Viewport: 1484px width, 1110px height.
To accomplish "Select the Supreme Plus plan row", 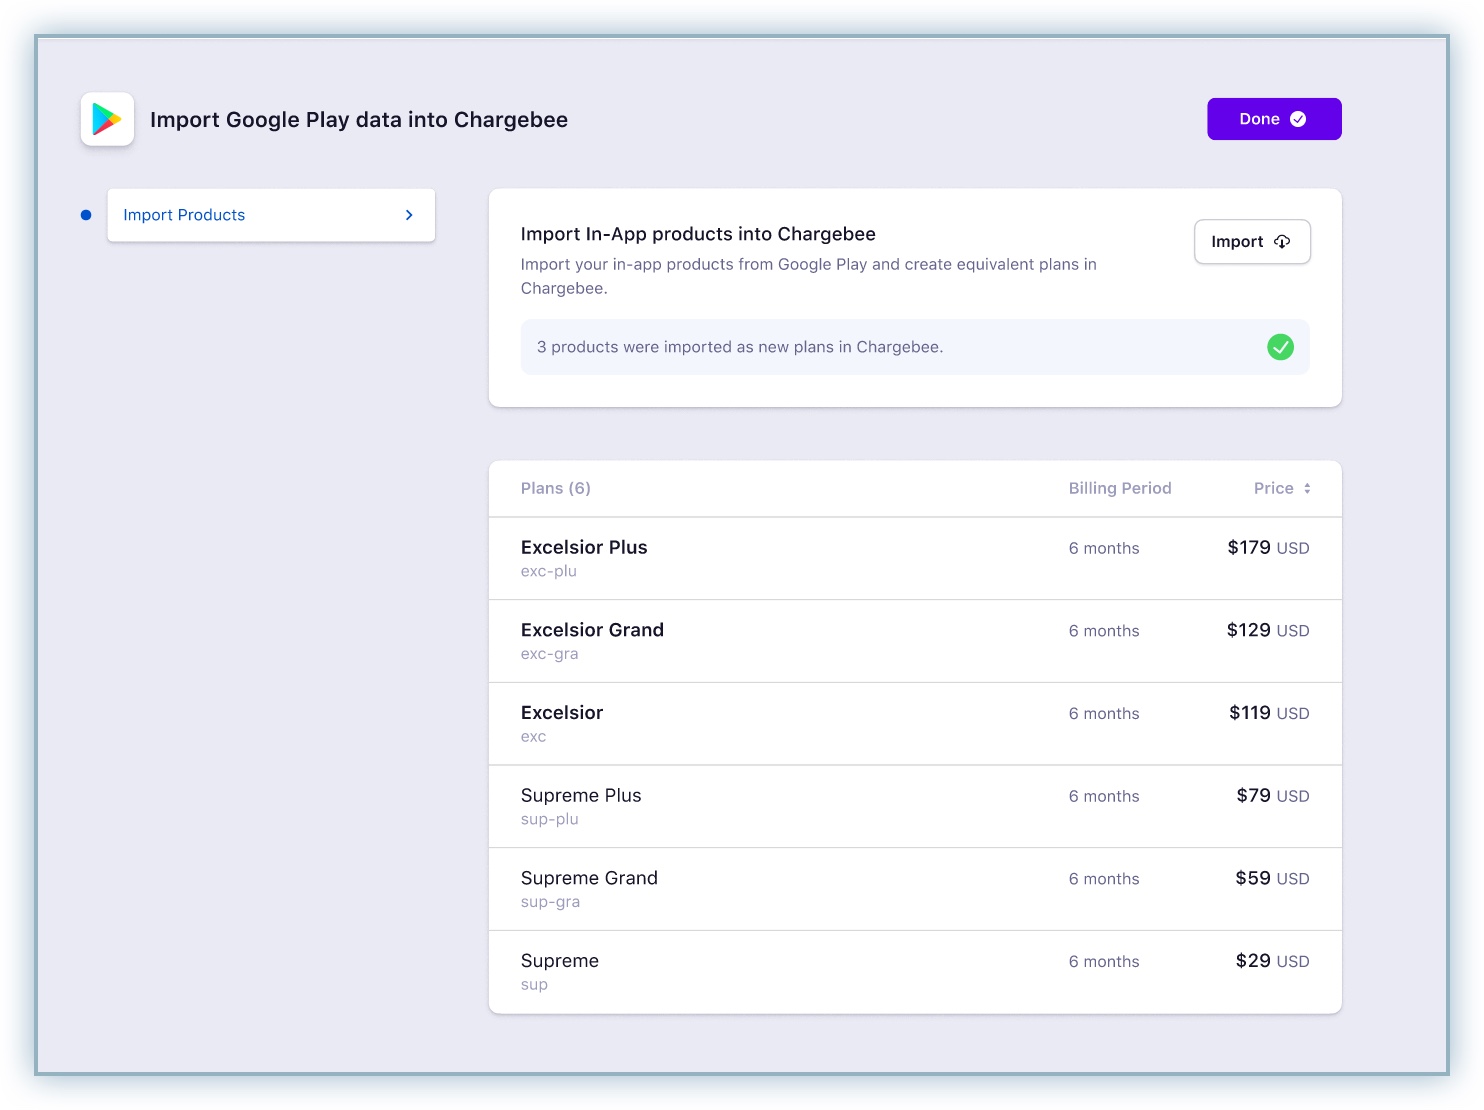I will tap(581, 796).
